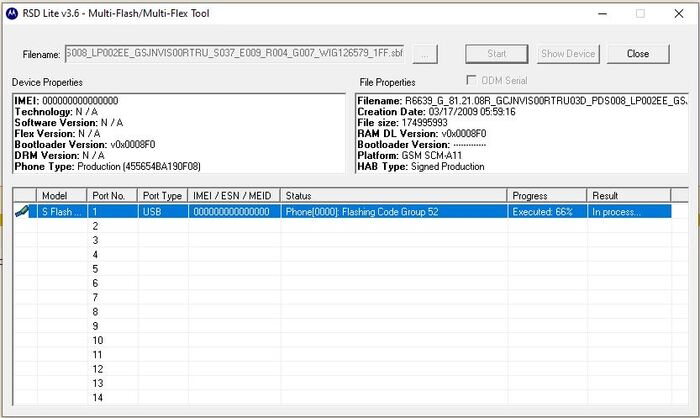Click the Progress column header
The width and height of the screenshot is (700, 418).
pyautogui.click(x=547, y=196)
